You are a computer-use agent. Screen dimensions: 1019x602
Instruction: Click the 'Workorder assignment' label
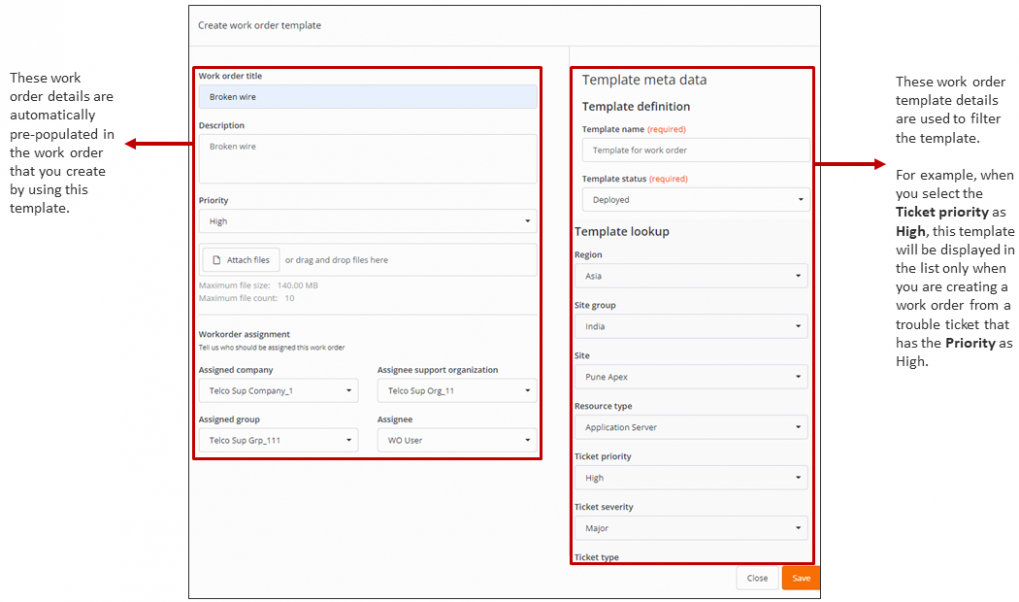244,334
